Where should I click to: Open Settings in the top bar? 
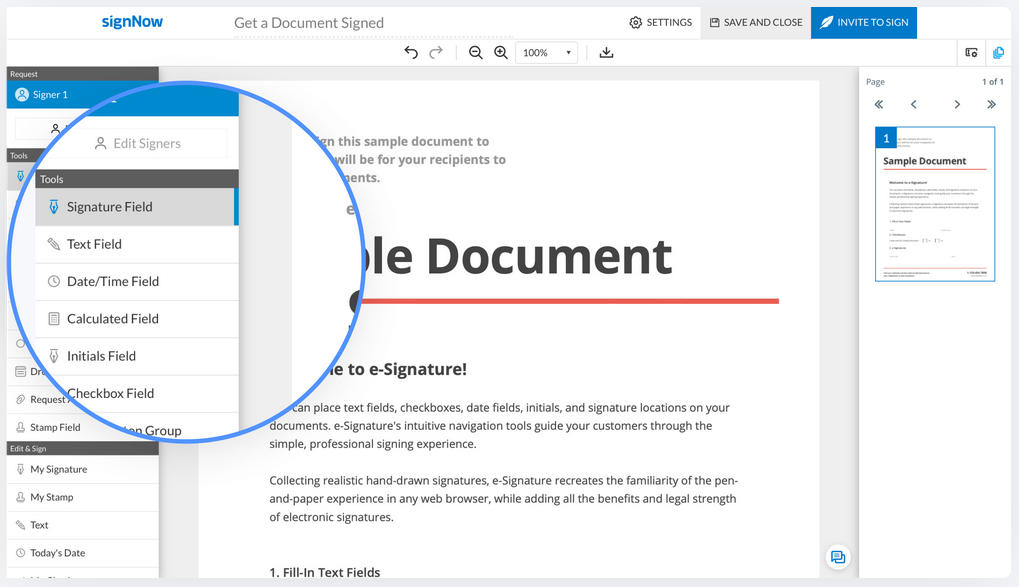point(660,22)
